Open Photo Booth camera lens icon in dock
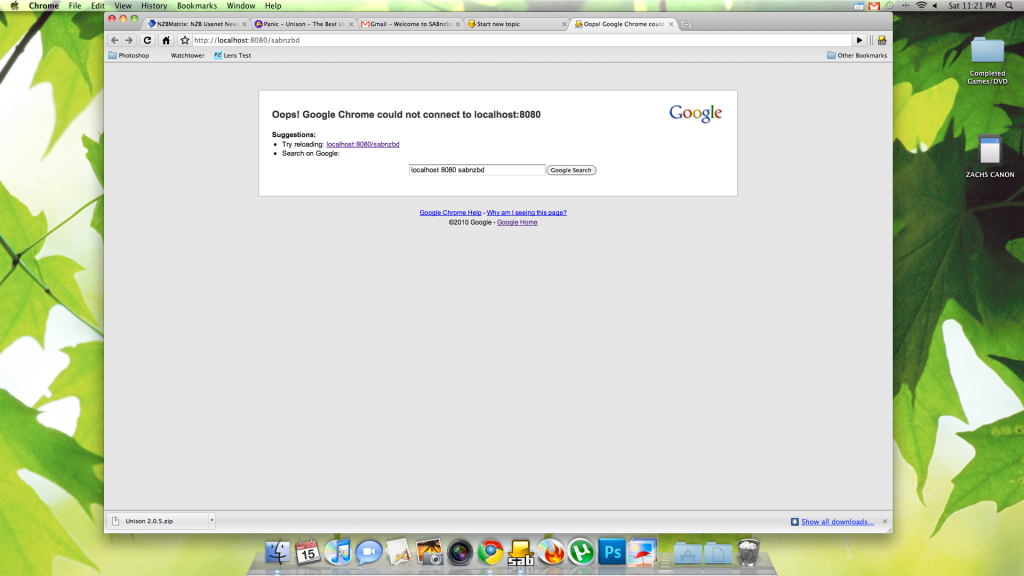Viewport: 1024px width, 576px height. 460,552
